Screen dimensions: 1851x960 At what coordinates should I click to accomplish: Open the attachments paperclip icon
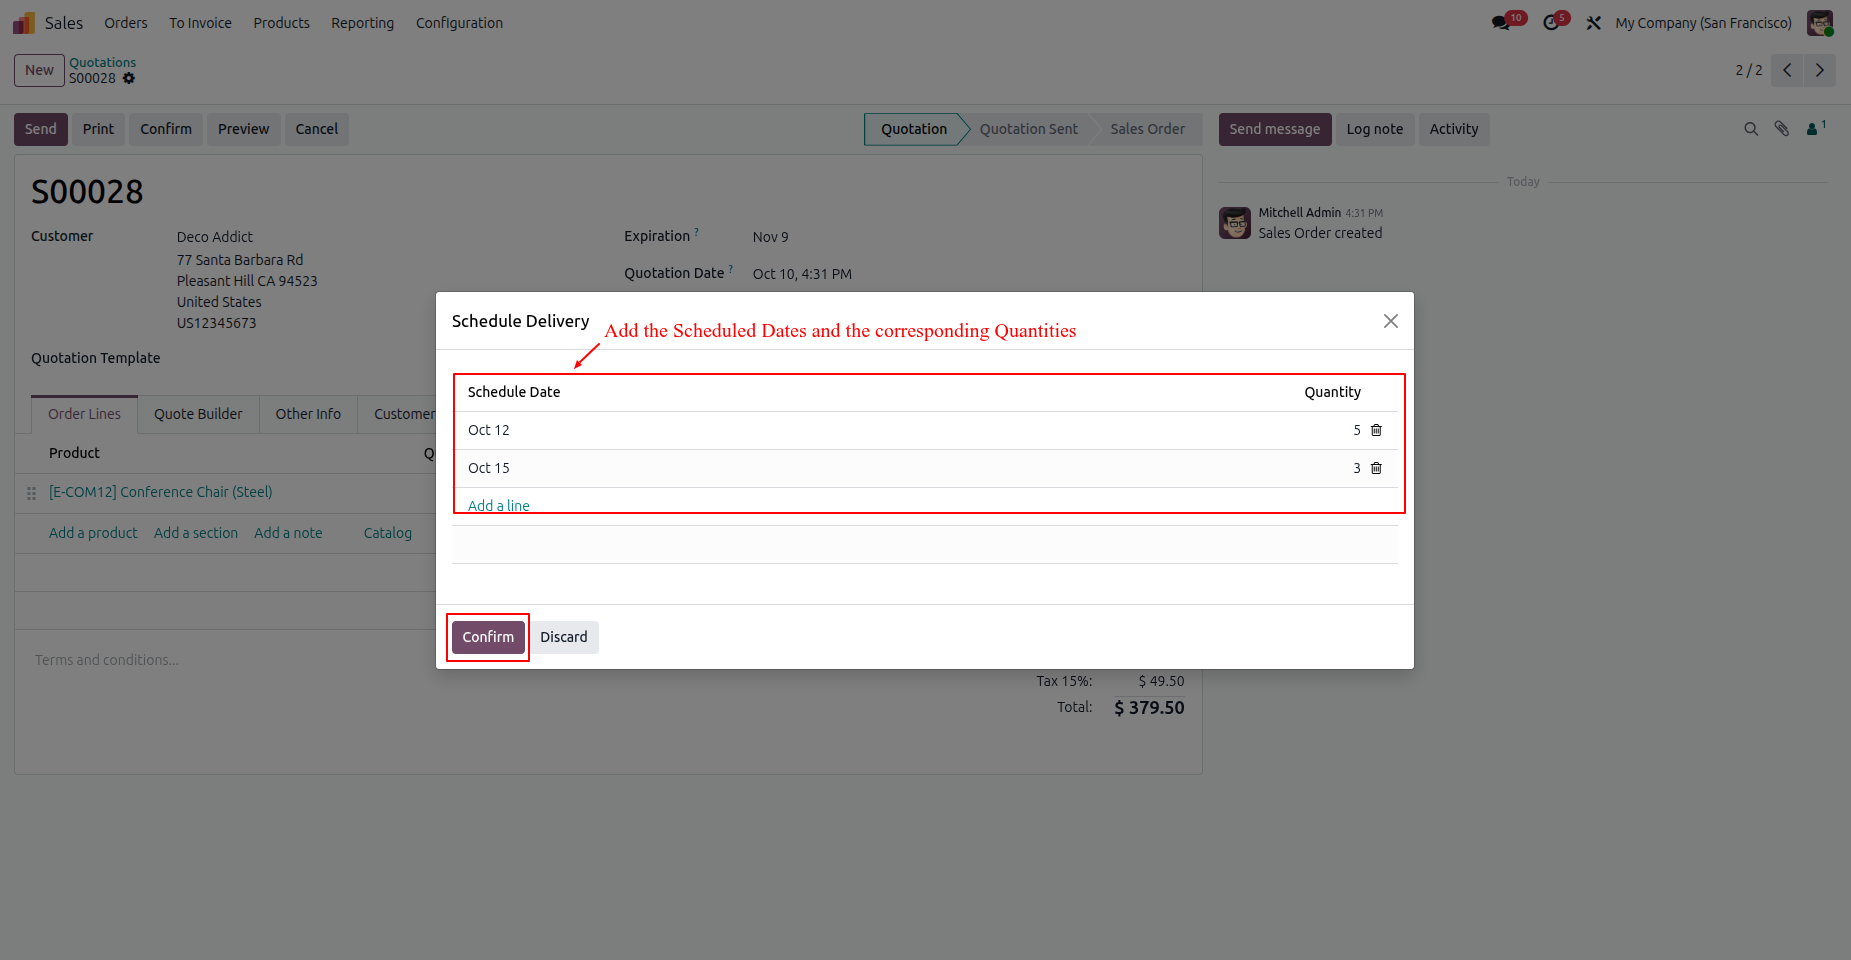tap(1782, 129)
